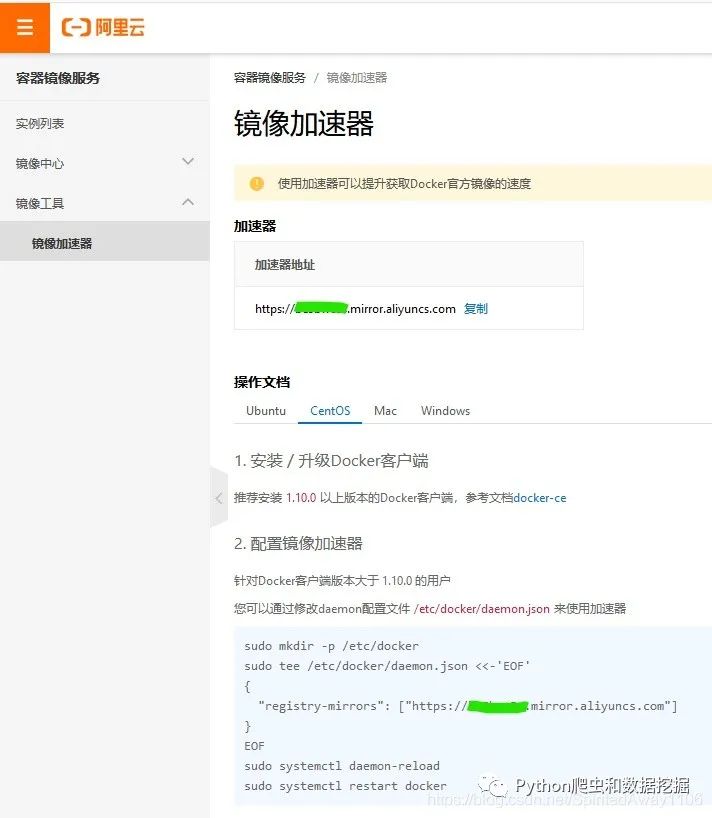The image size is (712, 818).
Task: Click the 容器镜像服务 sidebar title
Action: (58, 78)
